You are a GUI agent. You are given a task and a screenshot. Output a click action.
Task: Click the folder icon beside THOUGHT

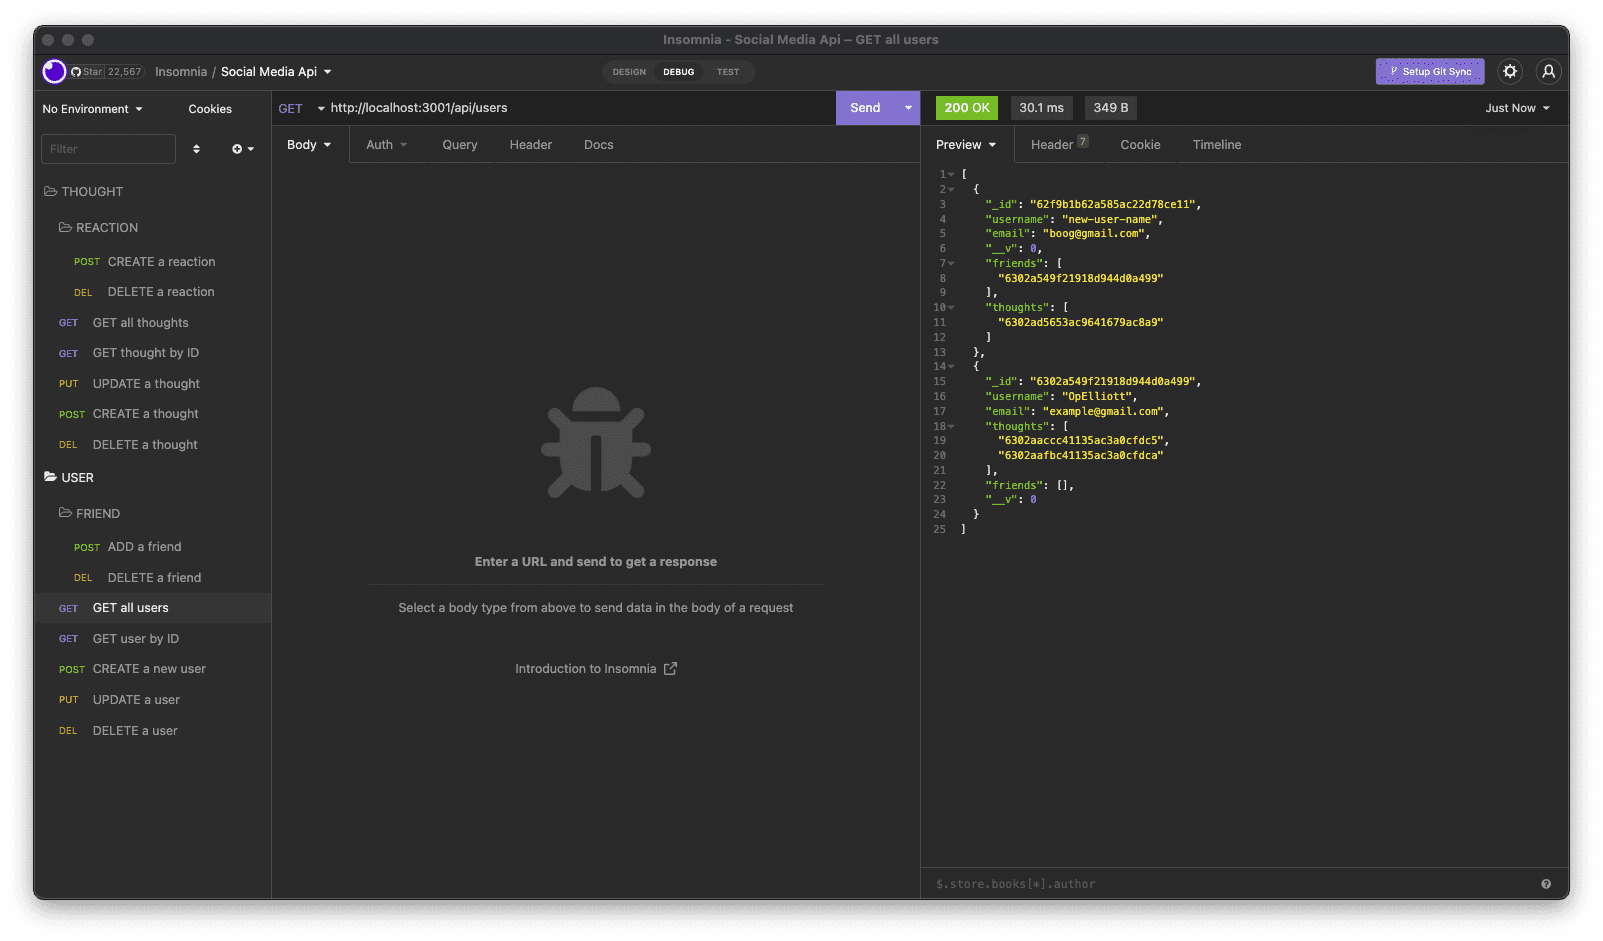point(49,191)
